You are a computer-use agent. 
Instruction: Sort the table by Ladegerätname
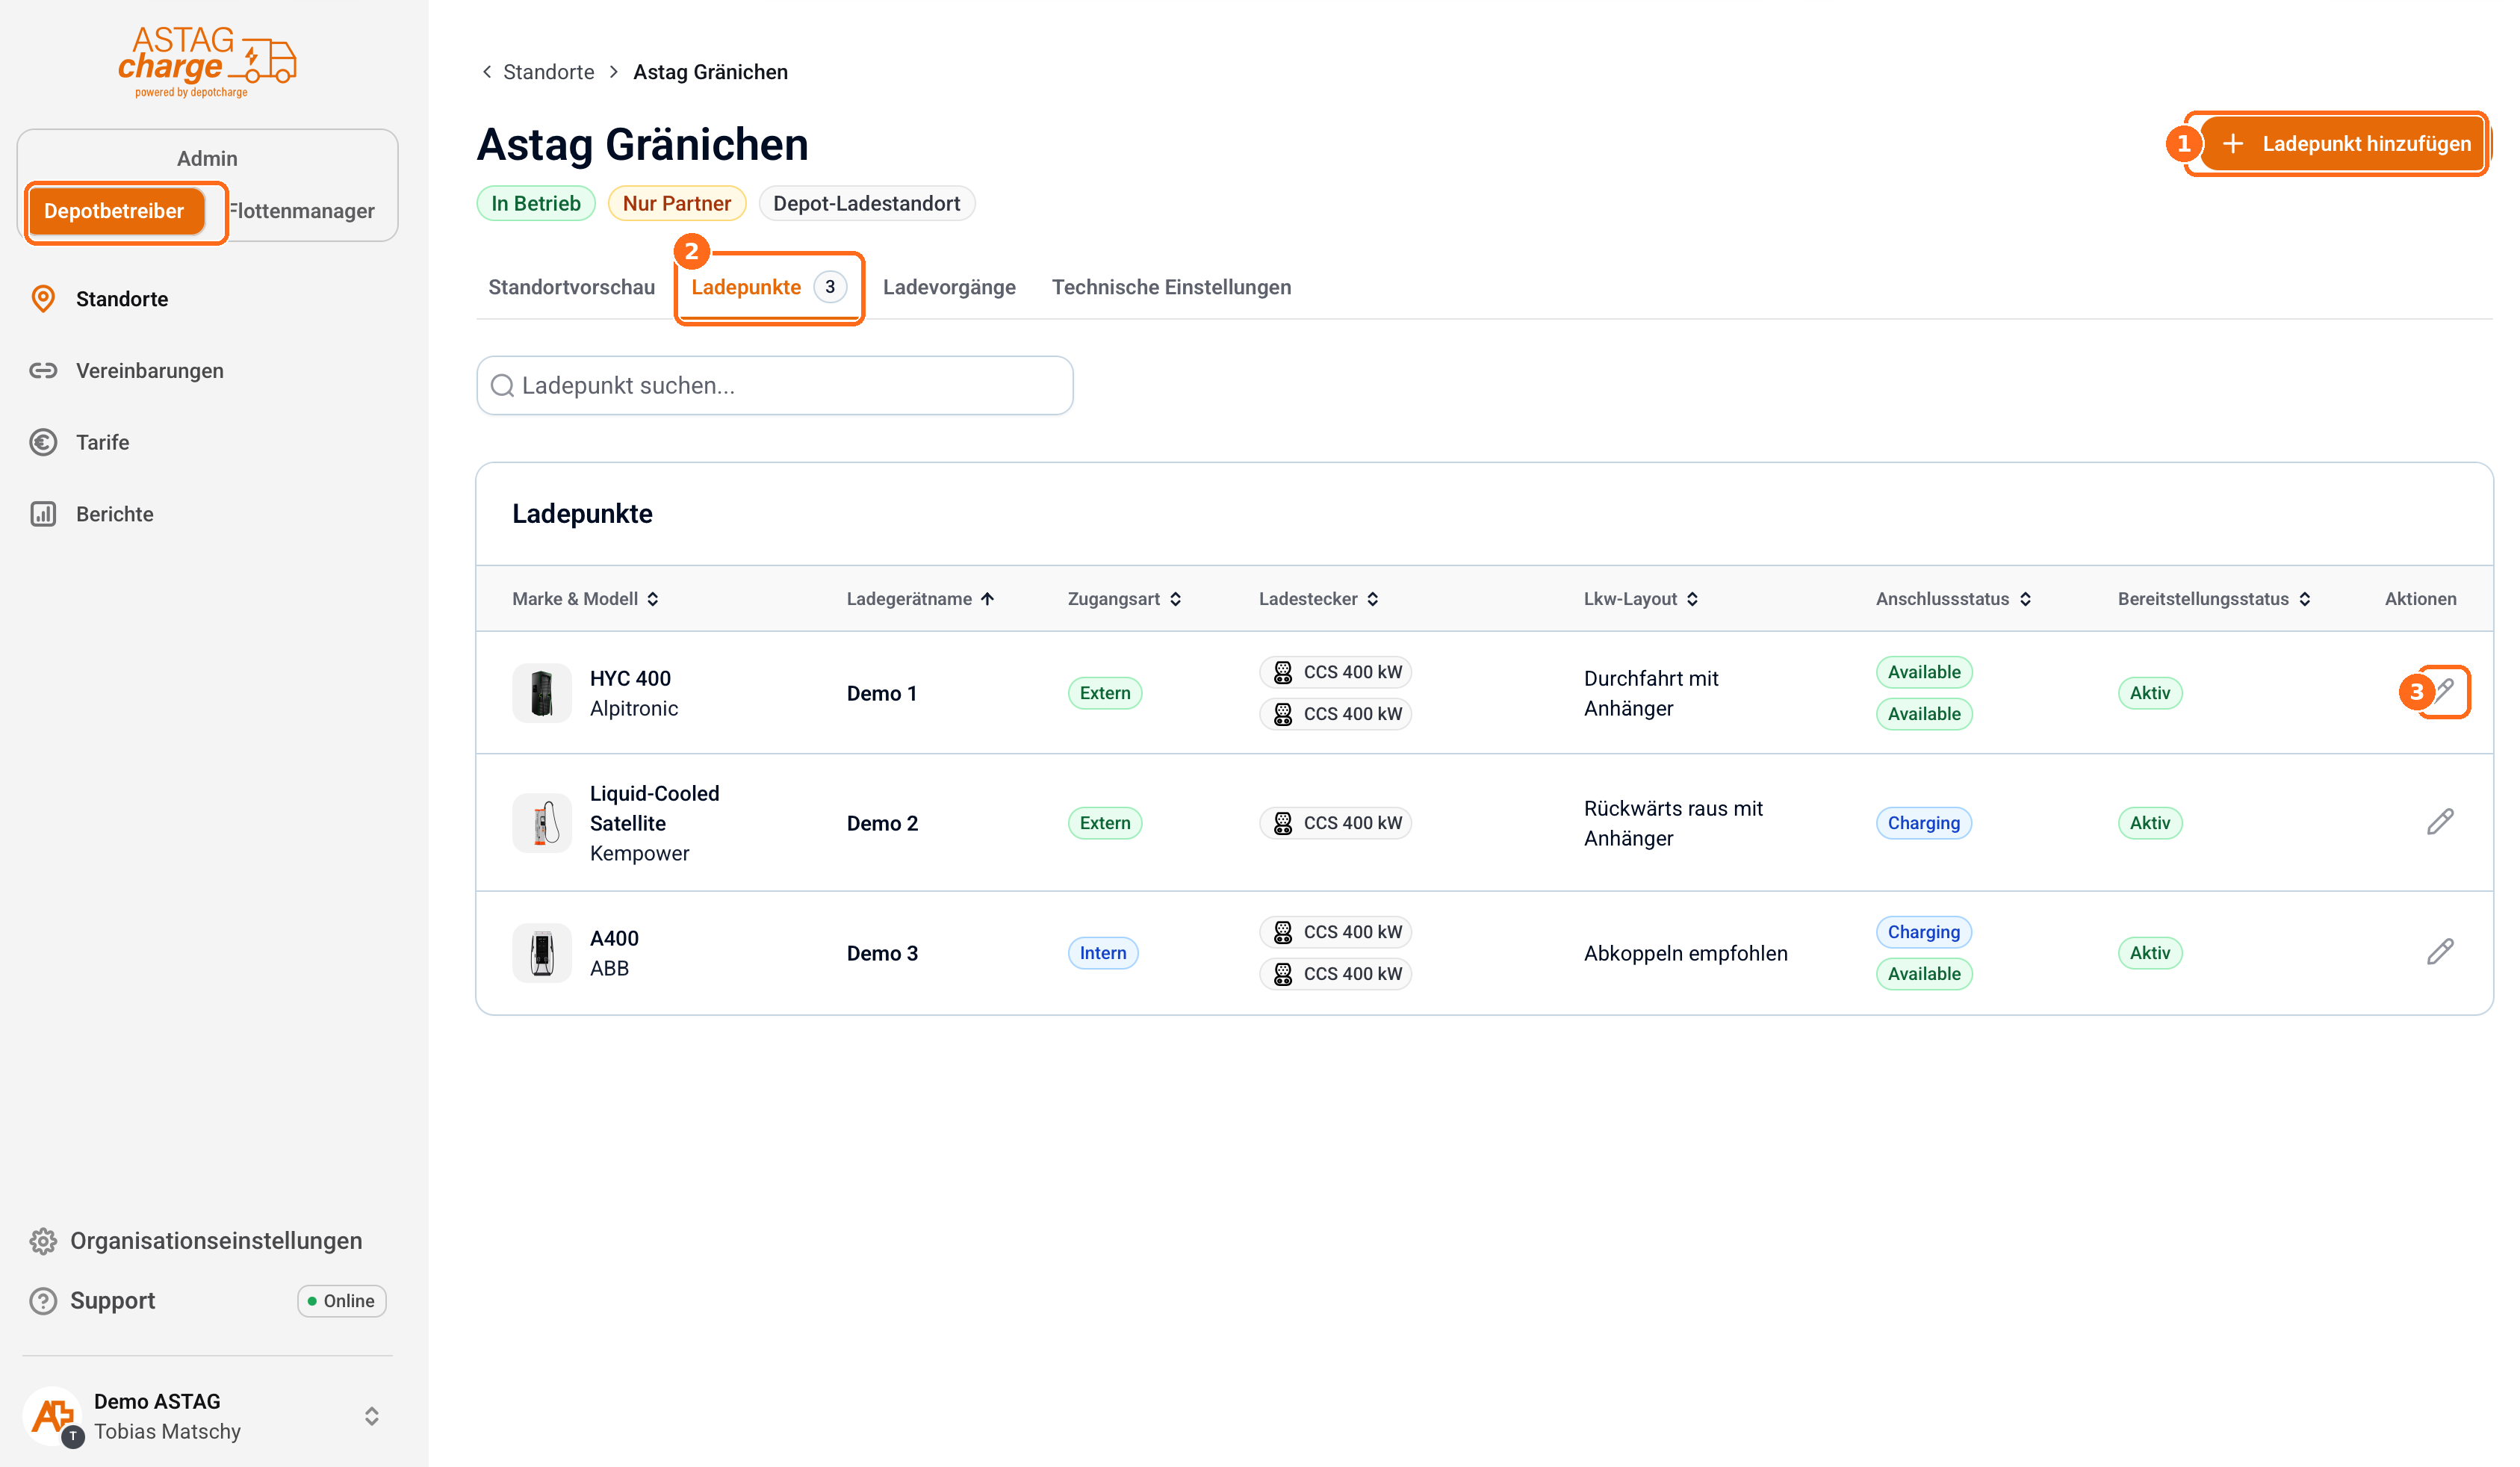tap(920, 599)
